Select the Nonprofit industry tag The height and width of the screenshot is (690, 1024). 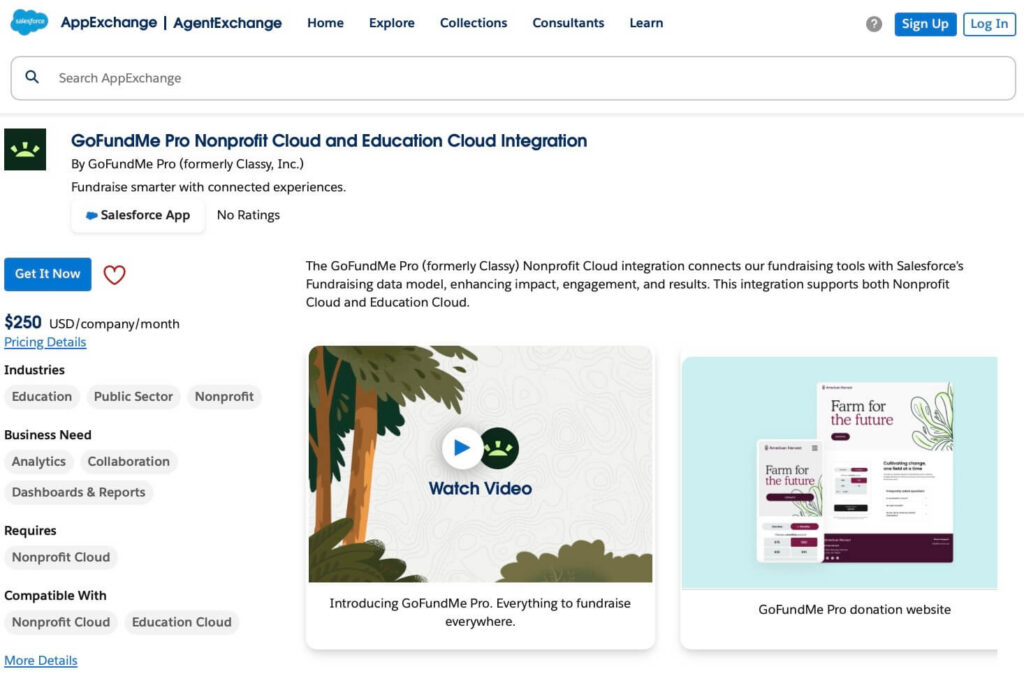pyautogui.click(x=224, y=397)
